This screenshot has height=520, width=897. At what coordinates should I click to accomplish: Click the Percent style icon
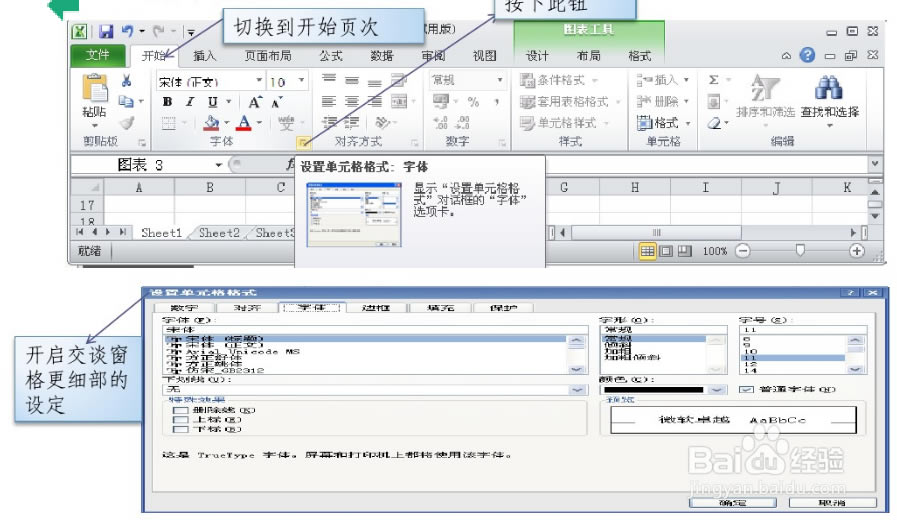[x=473, y=102]
